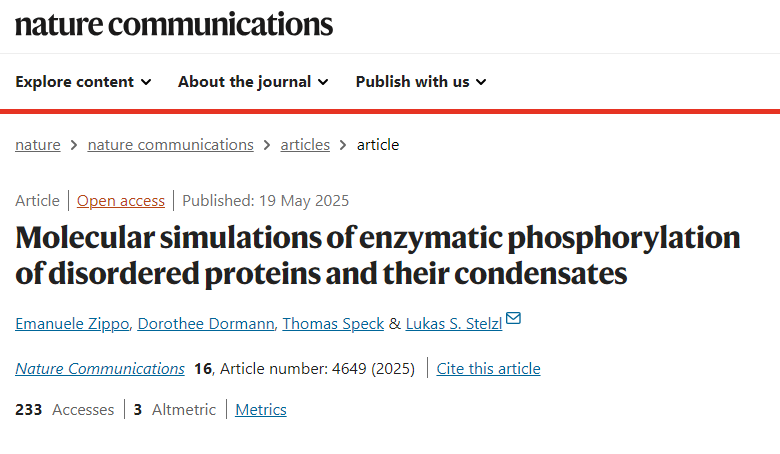780x454 pixels.
Task: Open author Emanuele Zippo's profile
Action: click(x=72, y=324)
